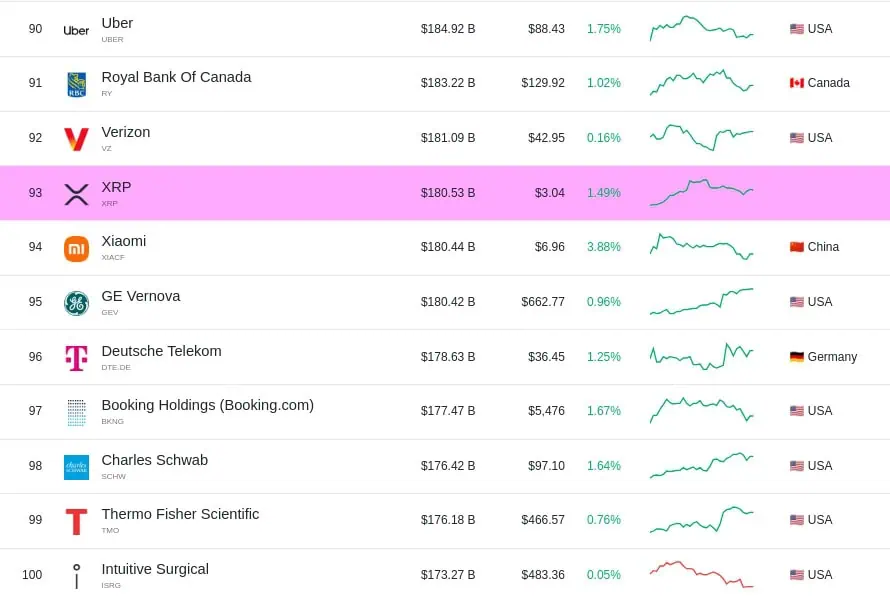Click the Germany country label
Screen dimensions: 890x602
(x=832, y=357)
